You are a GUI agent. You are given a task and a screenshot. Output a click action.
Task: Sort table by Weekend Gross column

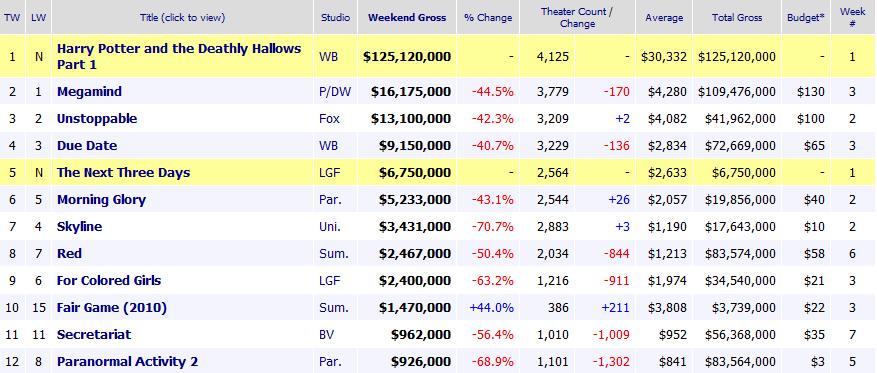407,17
